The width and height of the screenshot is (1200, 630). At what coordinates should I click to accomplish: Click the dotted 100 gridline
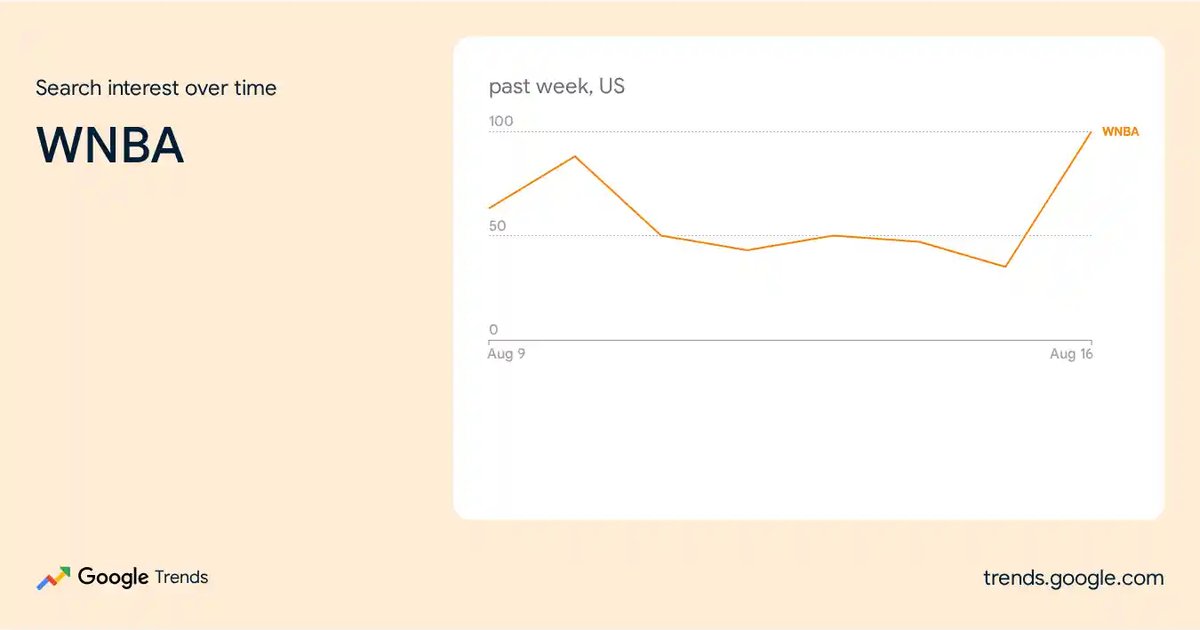pyautogui.click(x=790, y=132)
